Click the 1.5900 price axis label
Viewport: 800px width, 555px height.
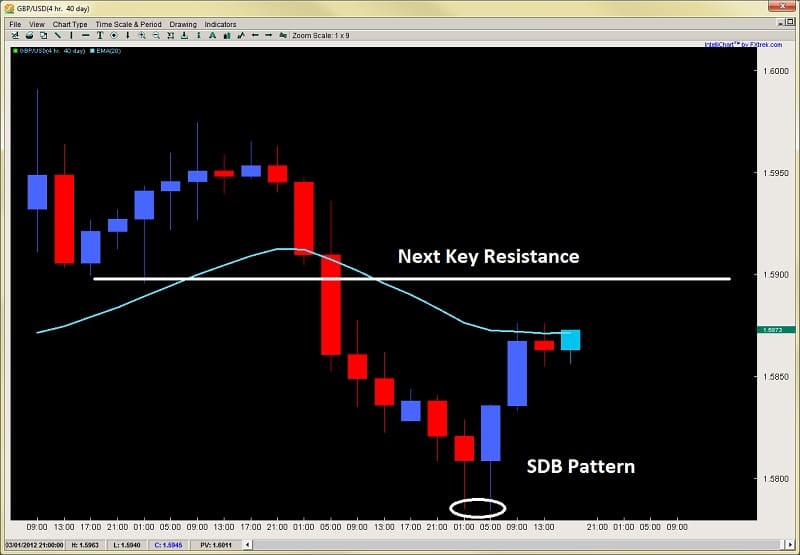(x=776, y=275)
